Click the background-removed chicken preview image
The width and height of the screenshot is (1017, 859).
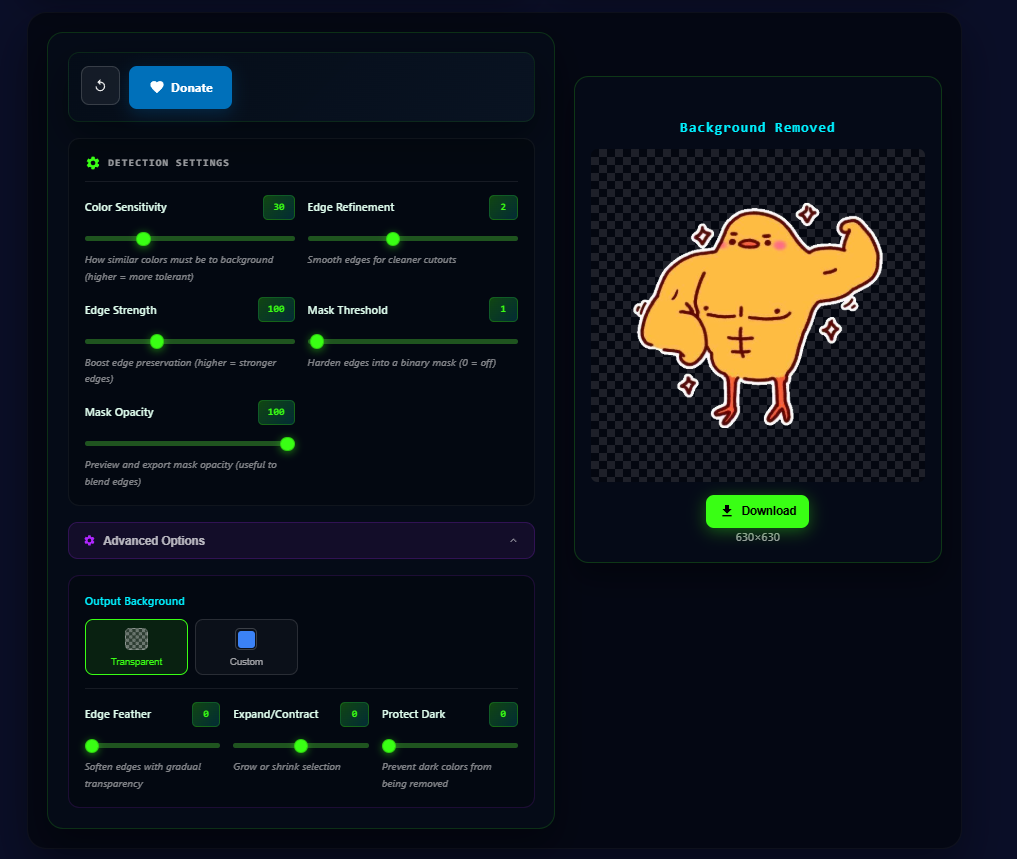coord(758,315)
